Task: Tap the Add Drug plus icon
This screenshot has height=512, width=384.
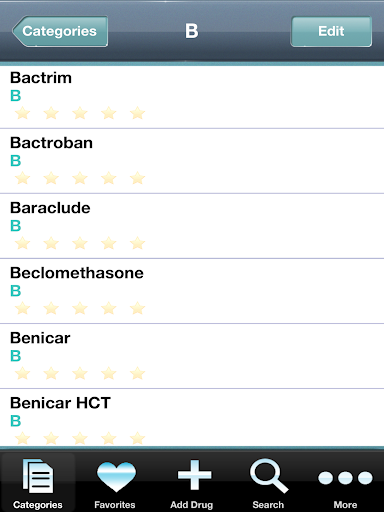Action: coord(194,475)
